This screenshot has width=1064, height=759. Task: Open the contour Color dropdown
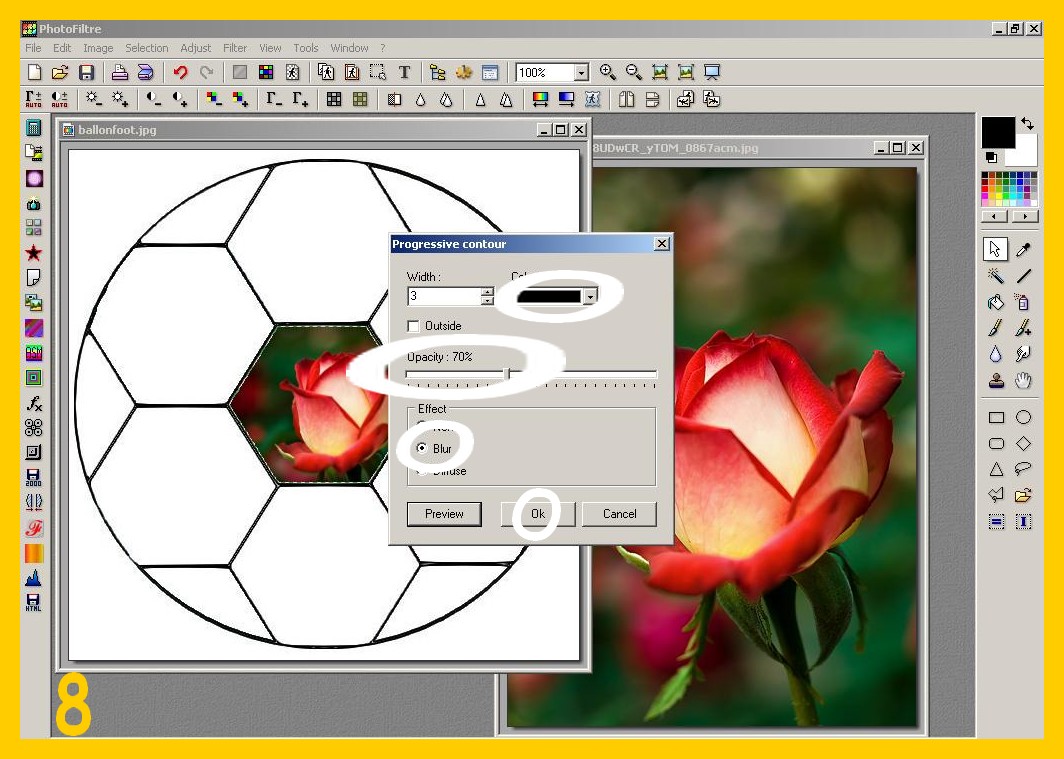point(590,297)
